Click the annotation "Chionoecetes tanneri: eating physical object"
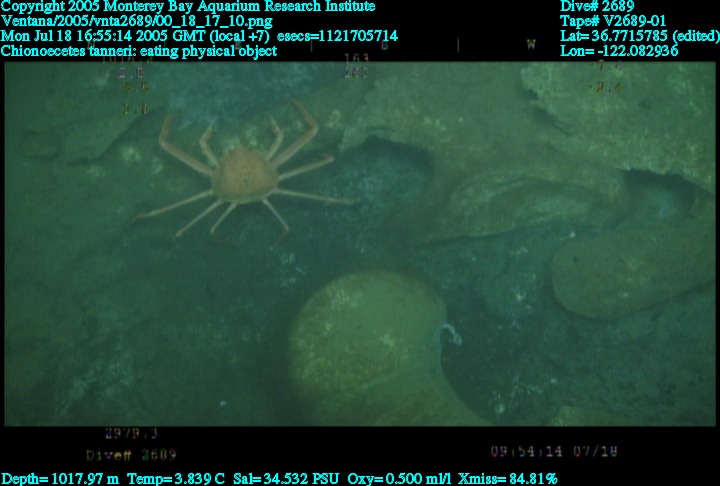 click(138, 51)
